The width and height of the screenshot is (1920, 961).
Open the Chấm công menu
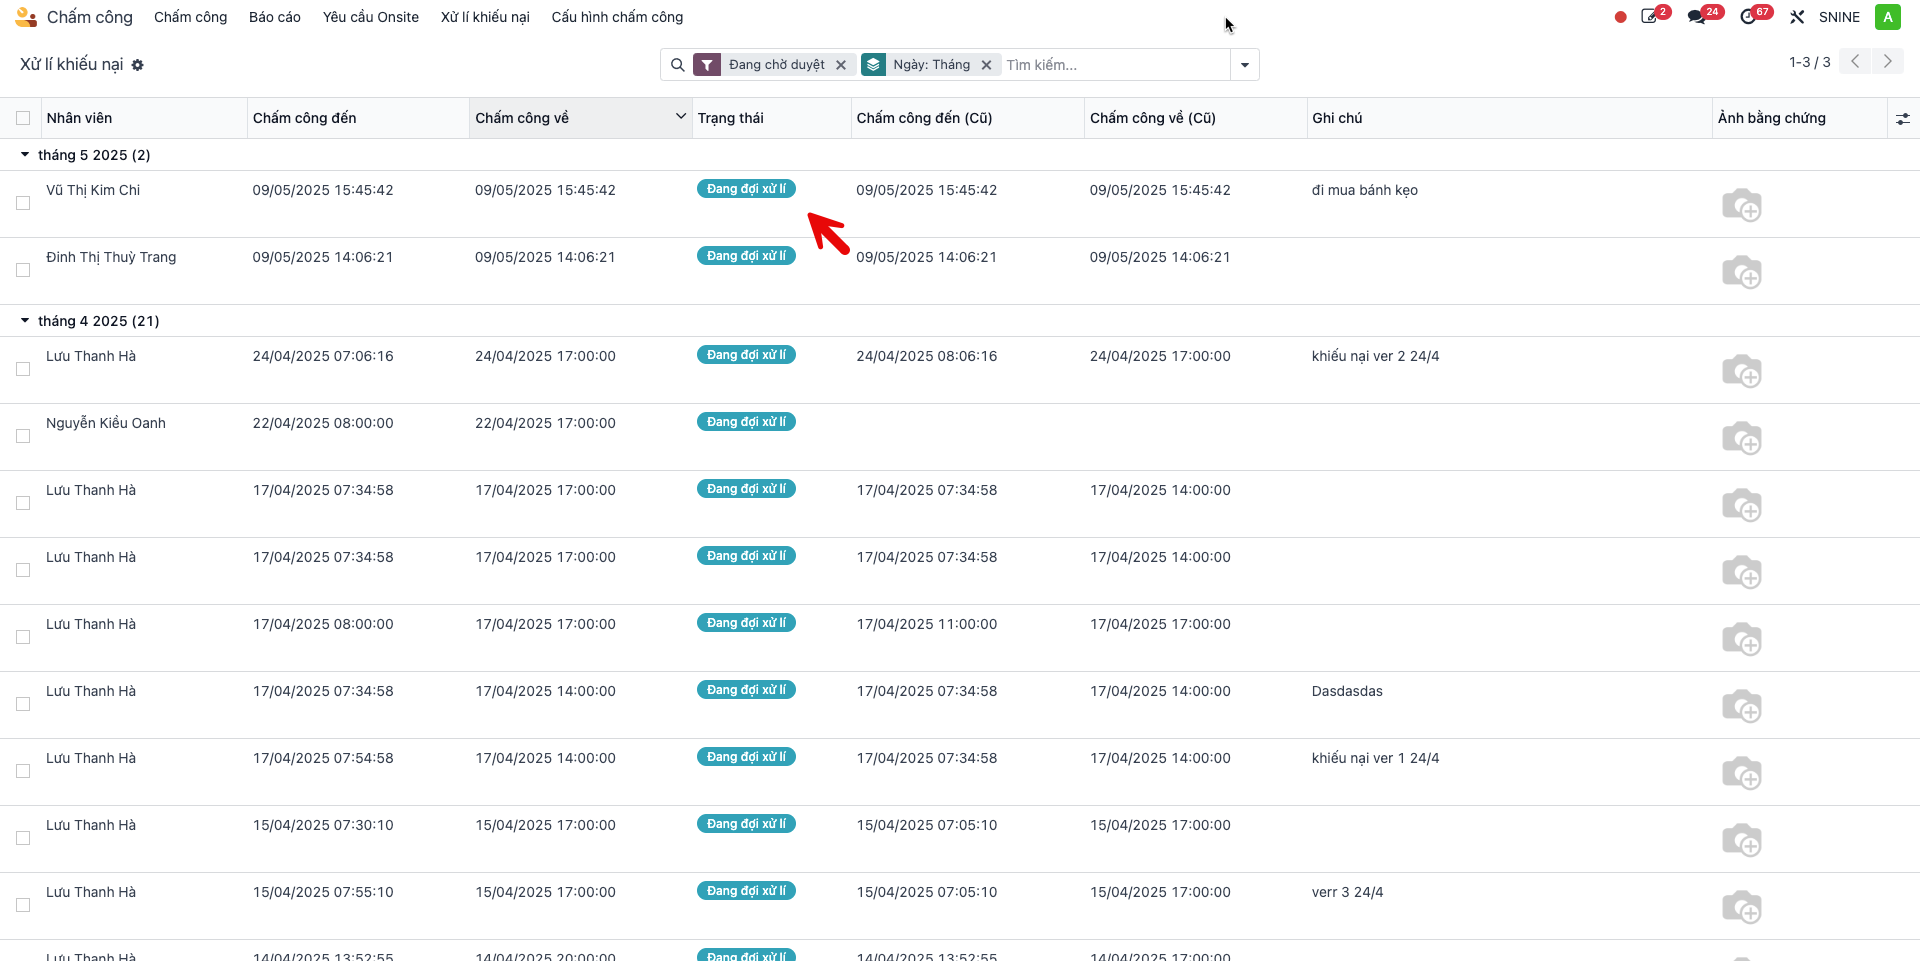[x=191, y=17]
